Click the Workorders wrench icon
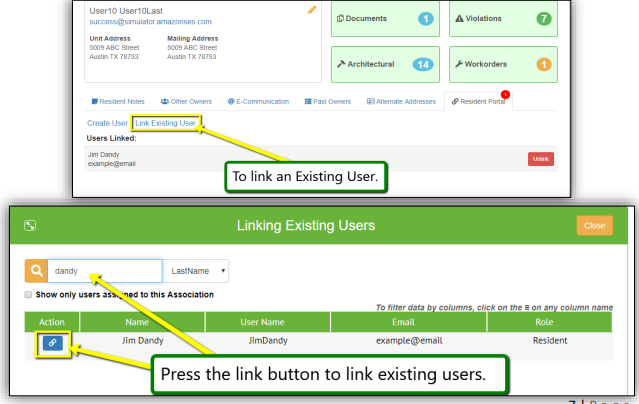This screenshot has width=639, height=404. tap(459, 64)
